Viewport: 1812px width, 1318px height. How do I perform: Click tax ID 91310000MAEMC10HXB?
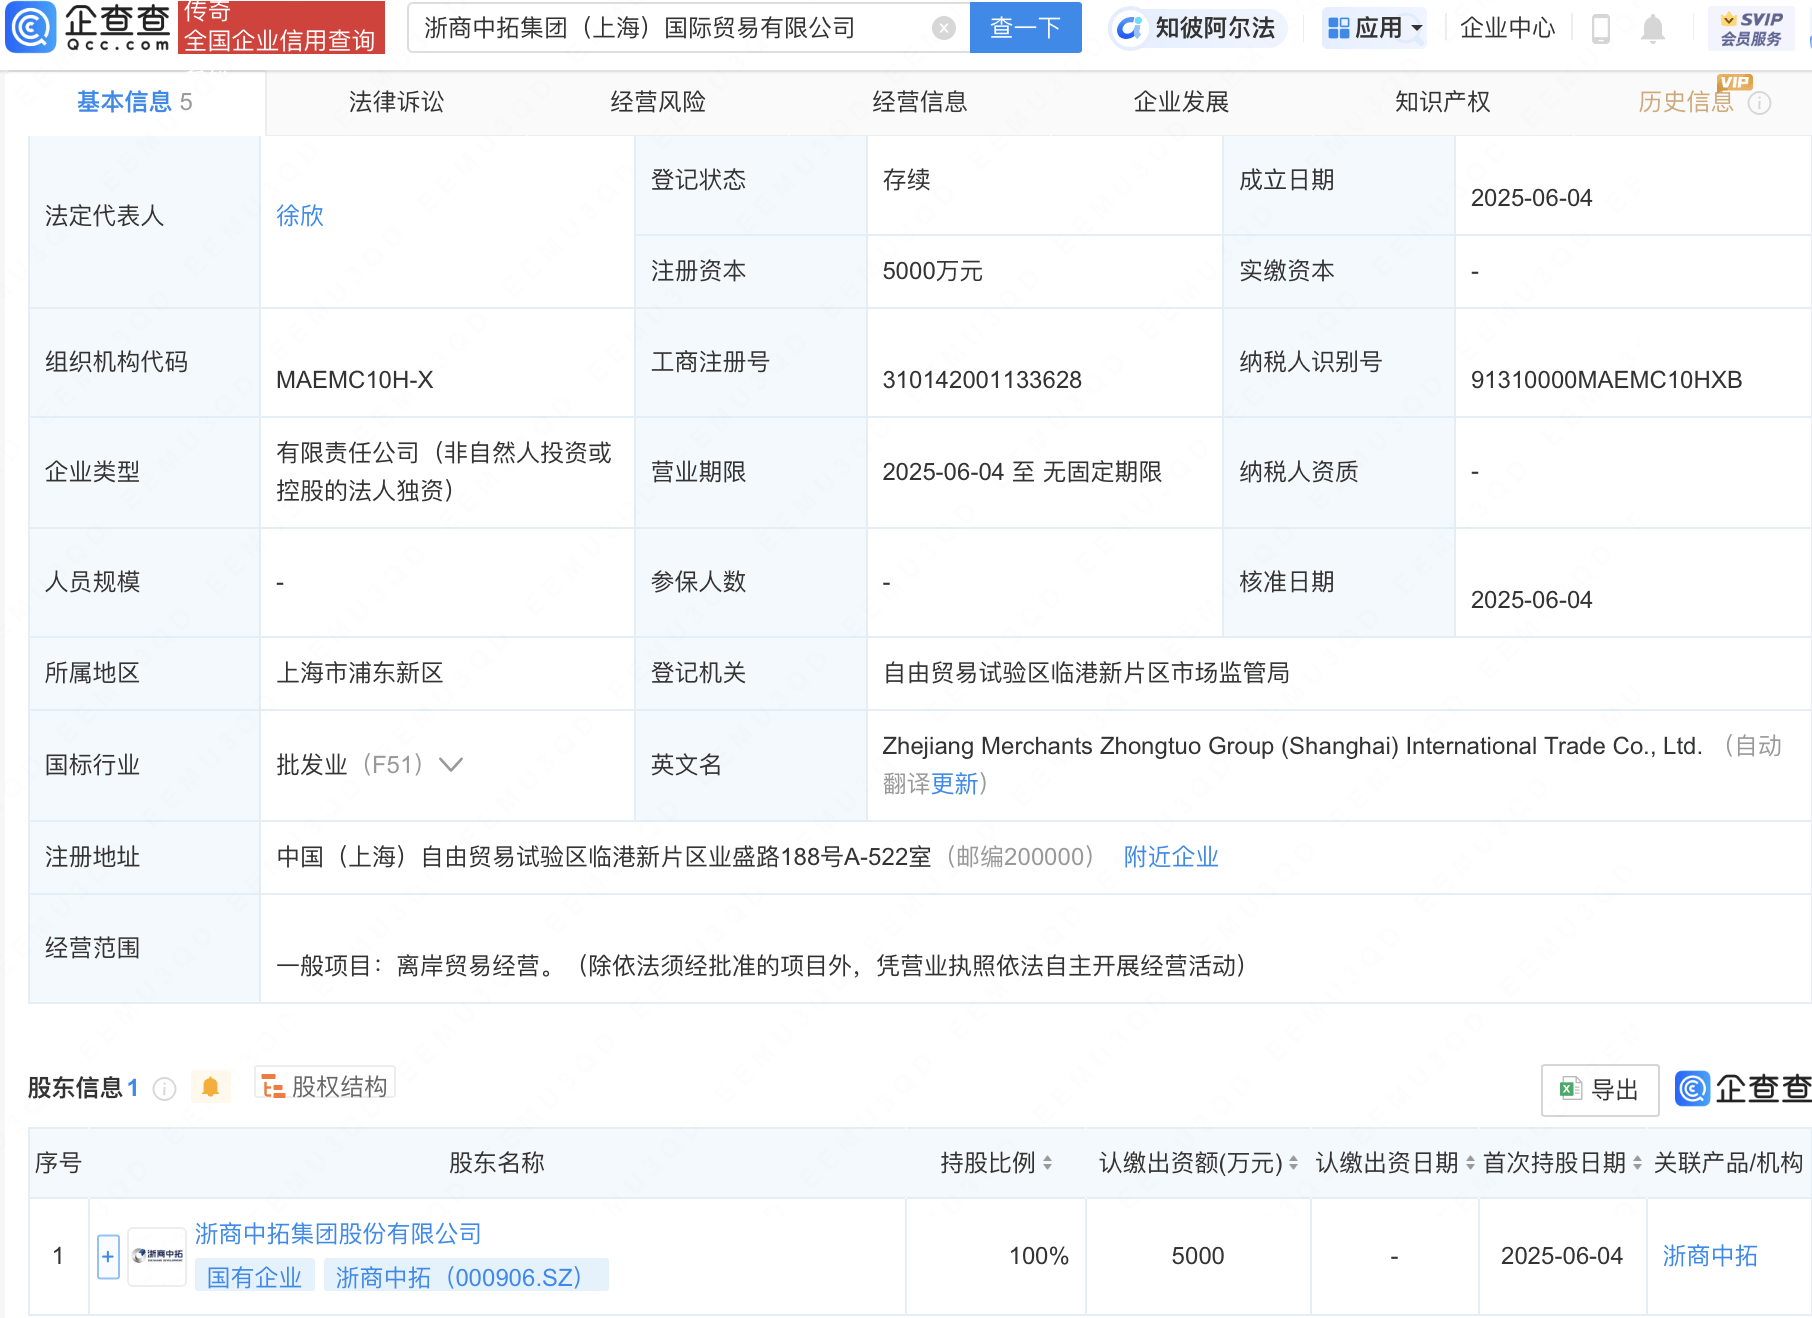(x=1606, y=380)
